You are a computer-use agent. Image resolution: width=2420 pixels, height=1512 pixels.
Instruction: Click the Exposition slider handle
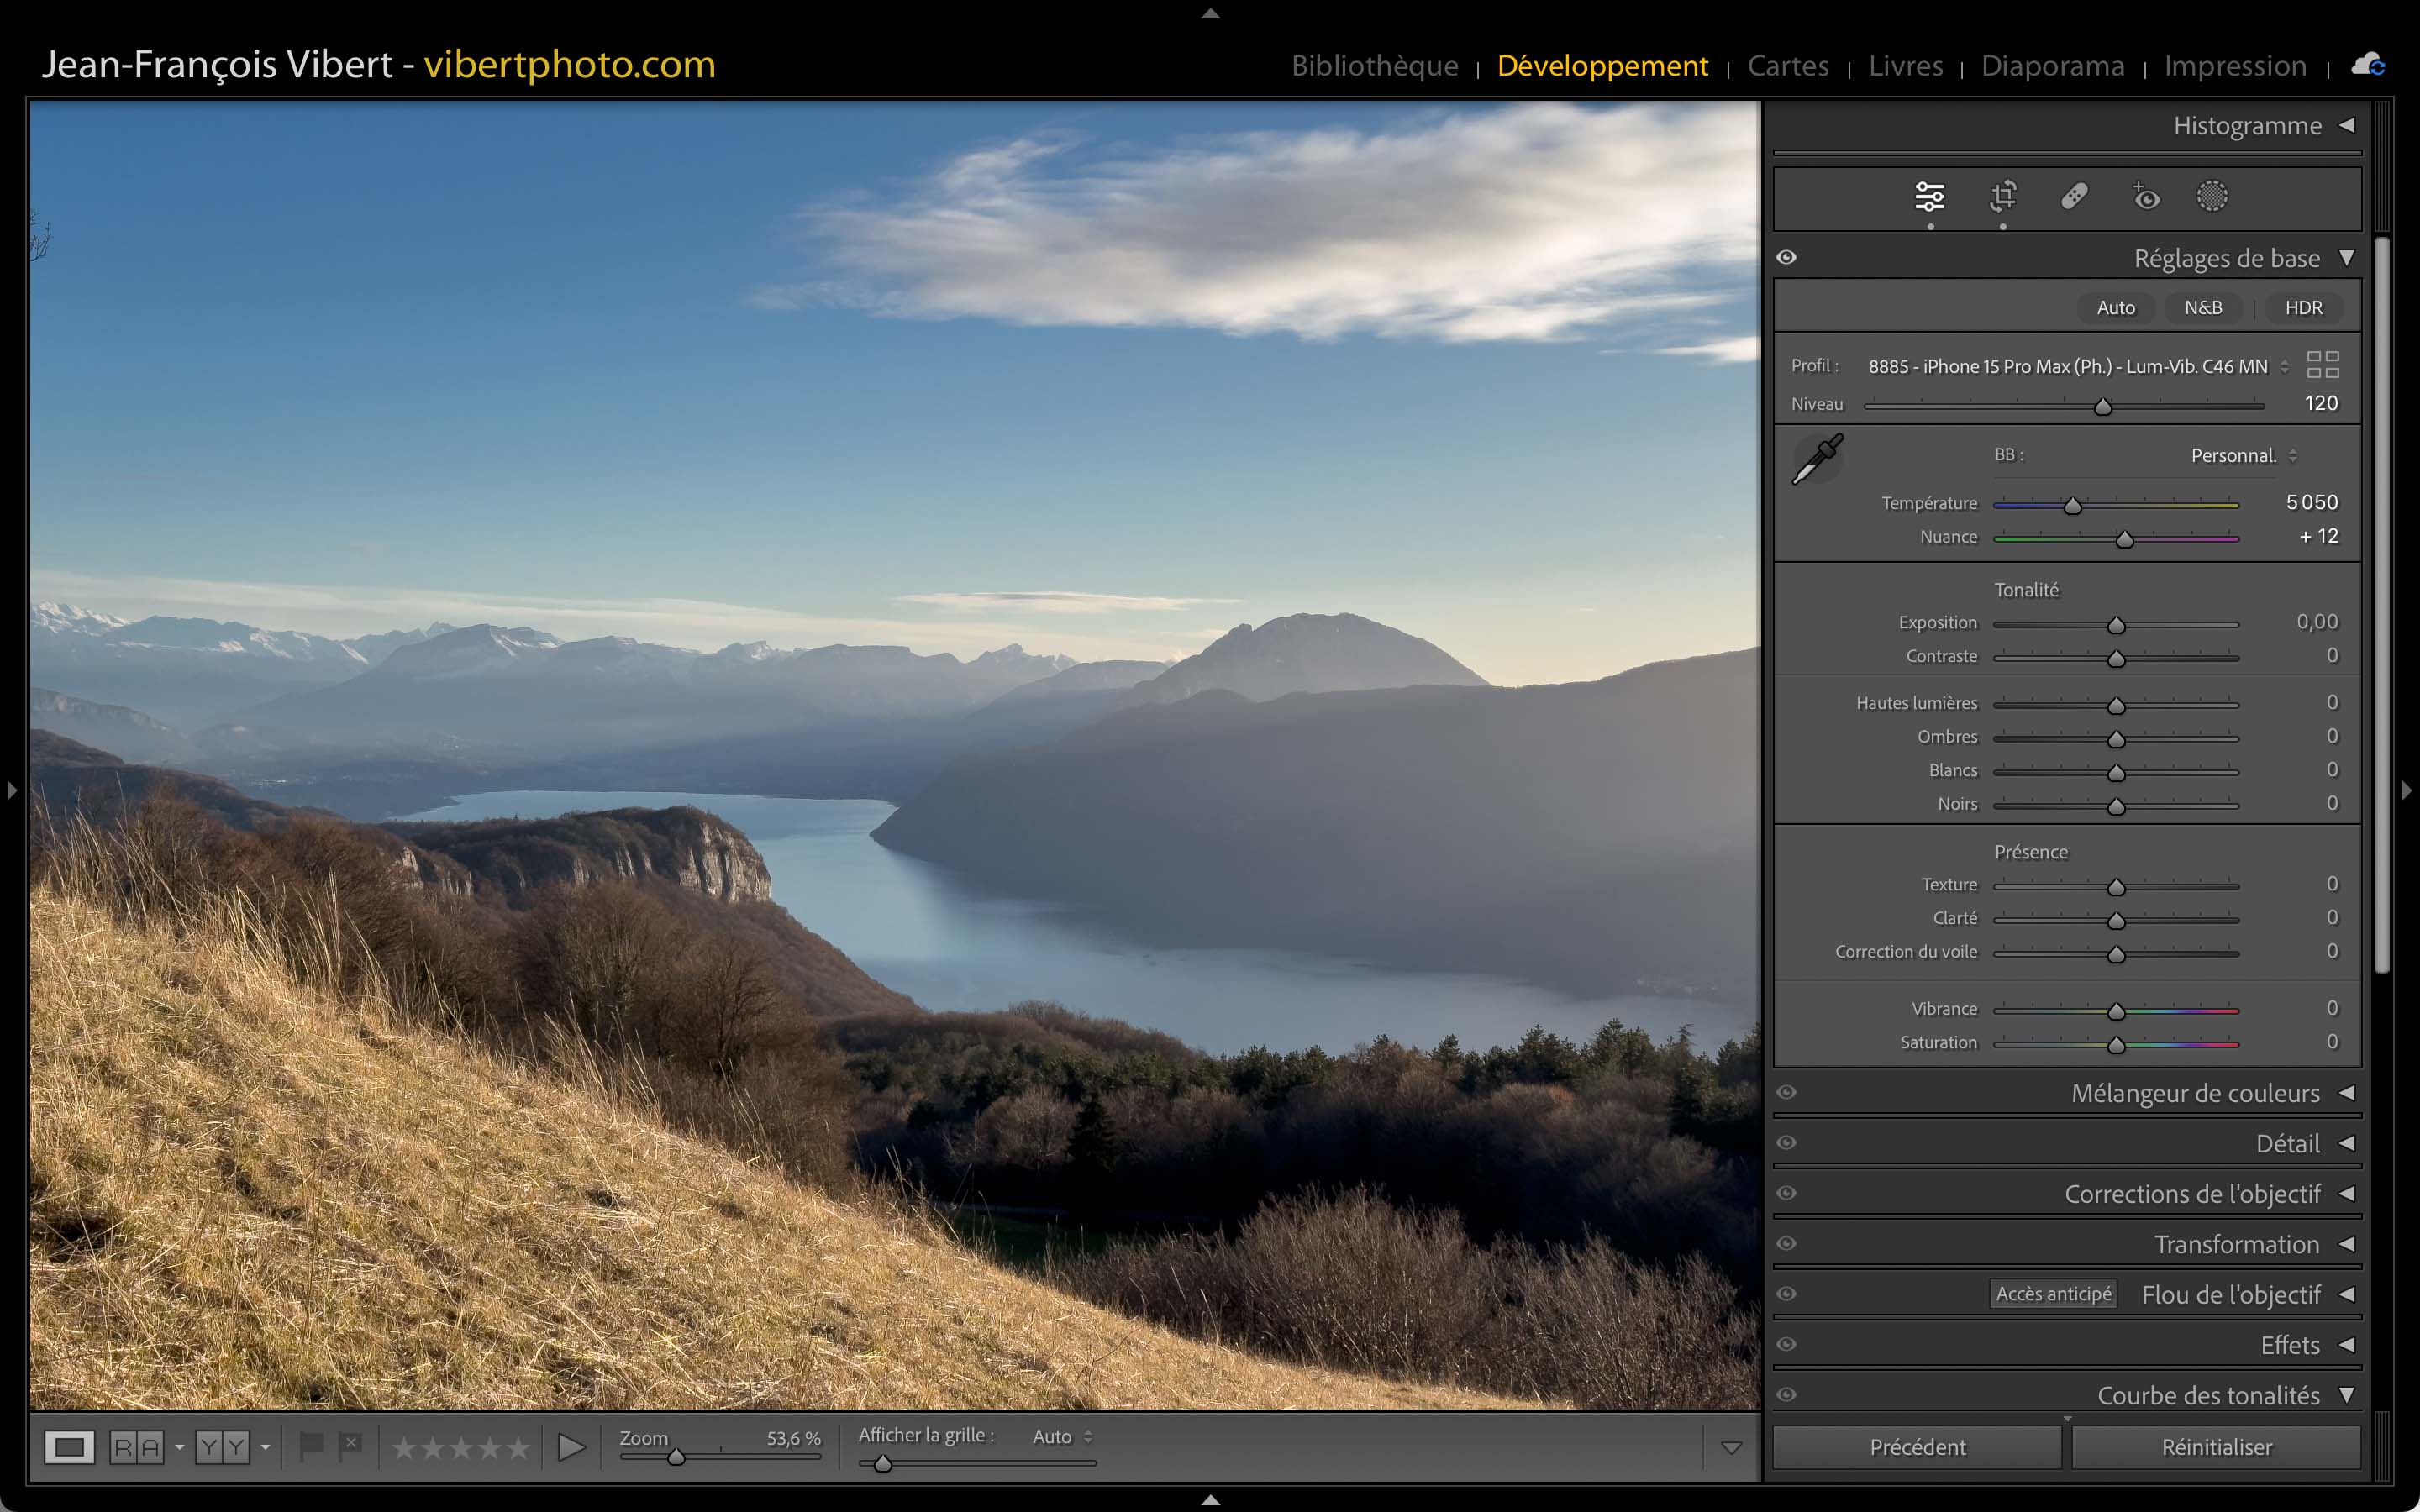point(2116,625)
